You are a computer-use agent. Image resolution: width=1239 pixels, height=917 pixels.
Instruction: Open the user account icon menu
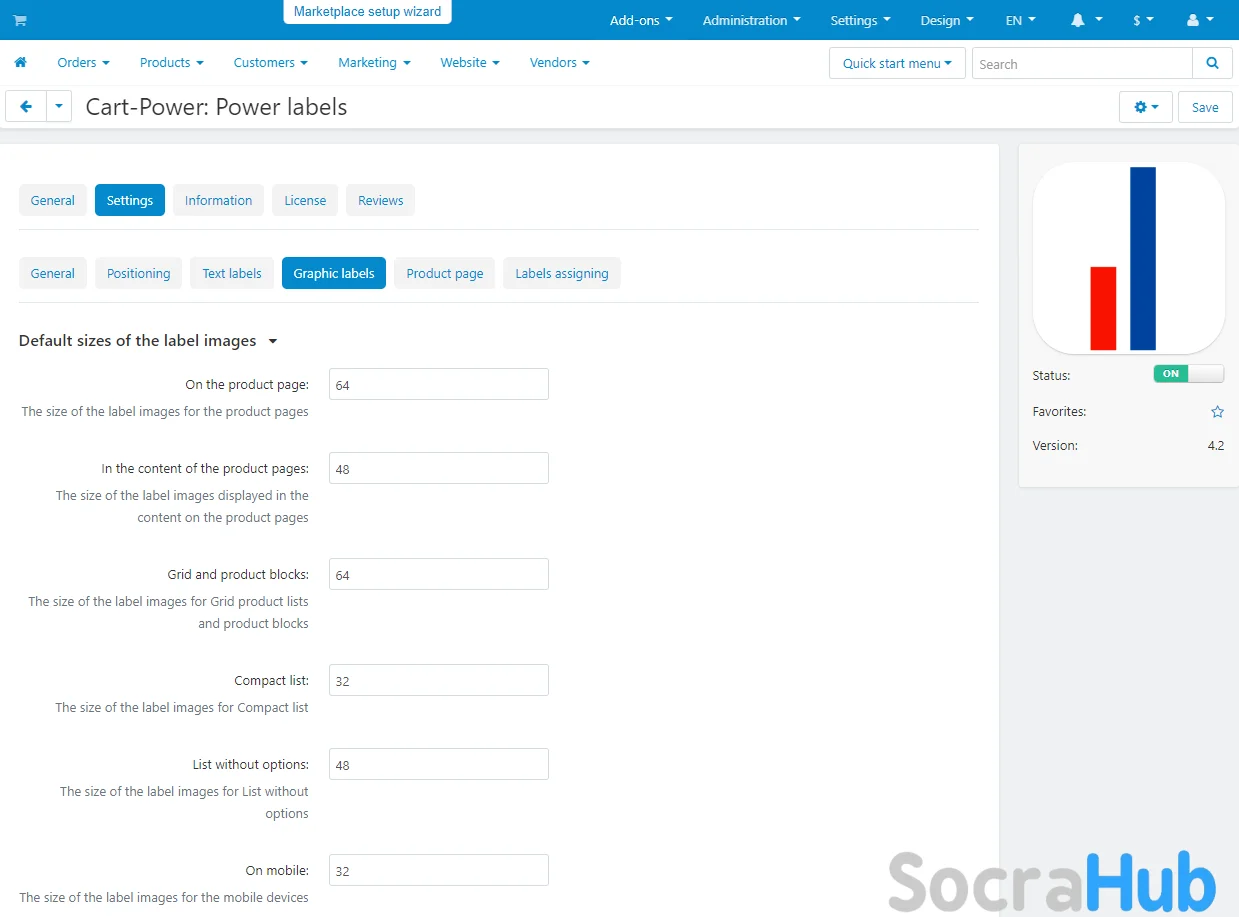1200,20
